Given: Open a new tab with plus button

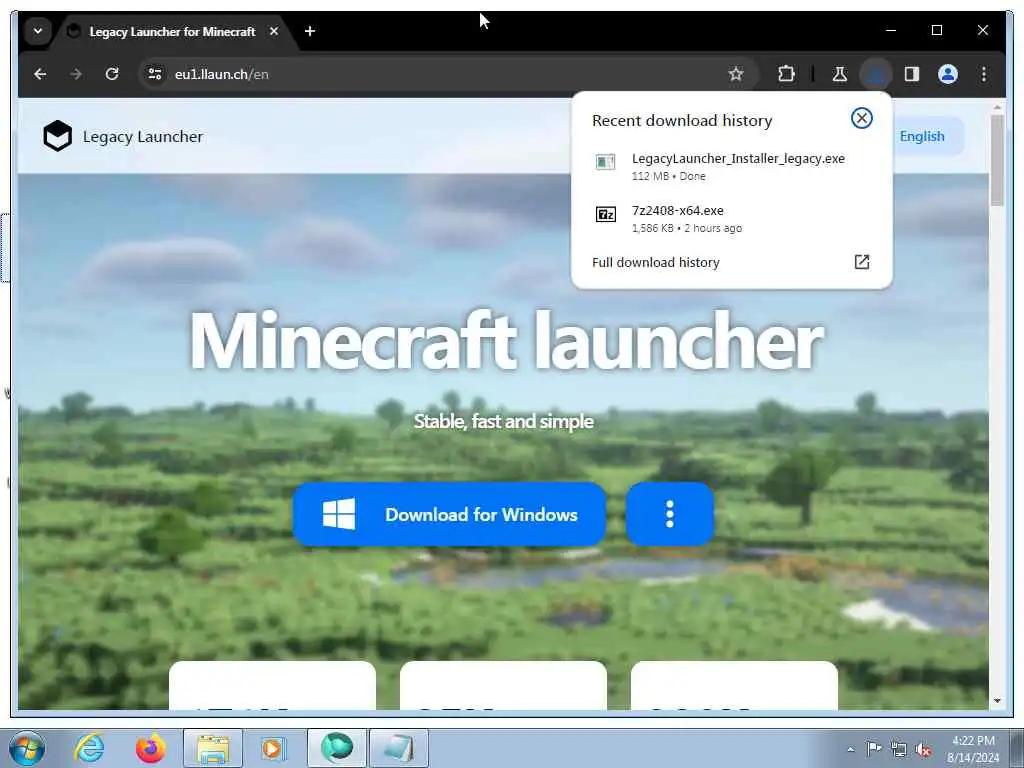Looking at the screenshot, I should [x=310, y=31].
